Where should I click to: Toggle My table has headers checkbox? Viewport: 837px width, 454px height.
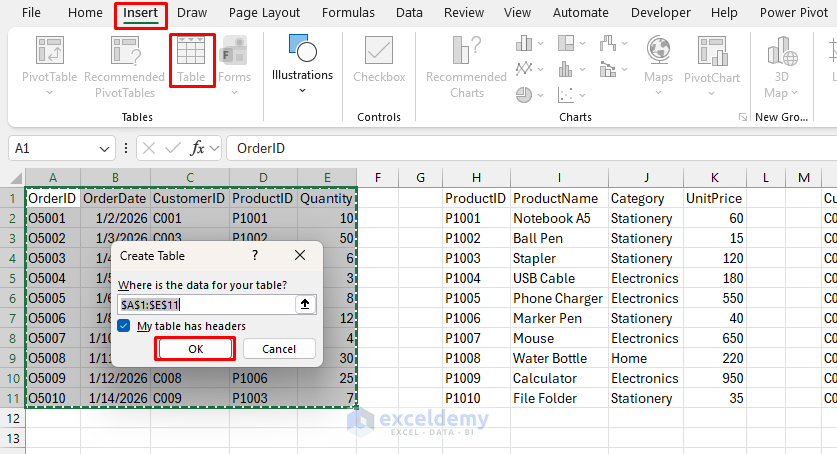click(124, 325)
